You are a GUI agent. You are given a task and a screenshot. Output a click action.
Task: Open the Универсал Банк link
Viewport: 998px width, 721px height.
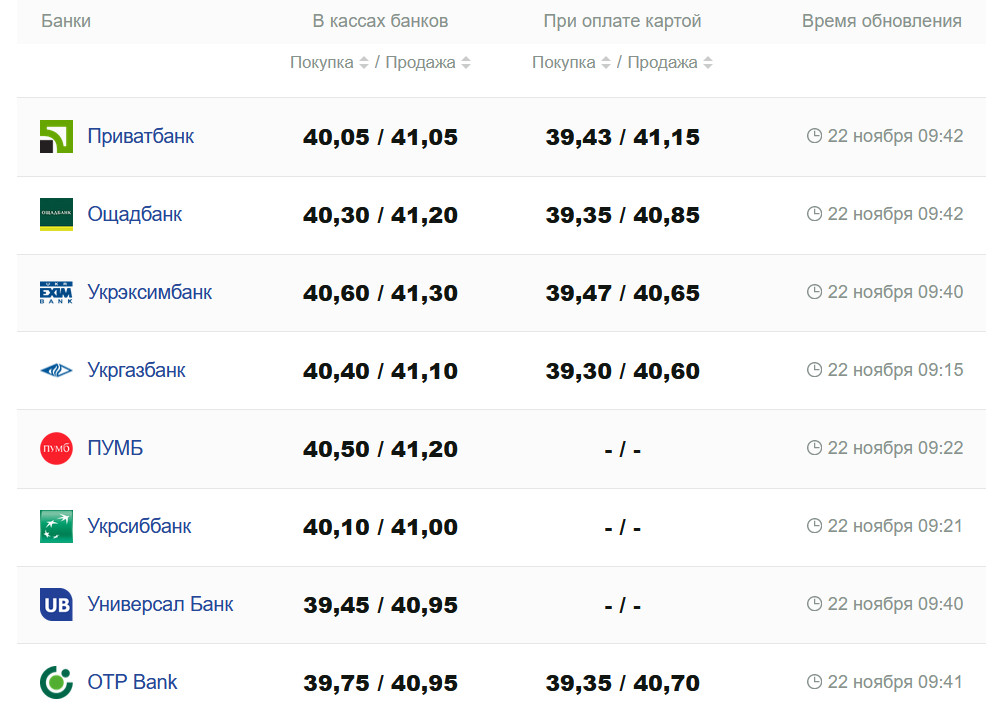coord(161,604)
